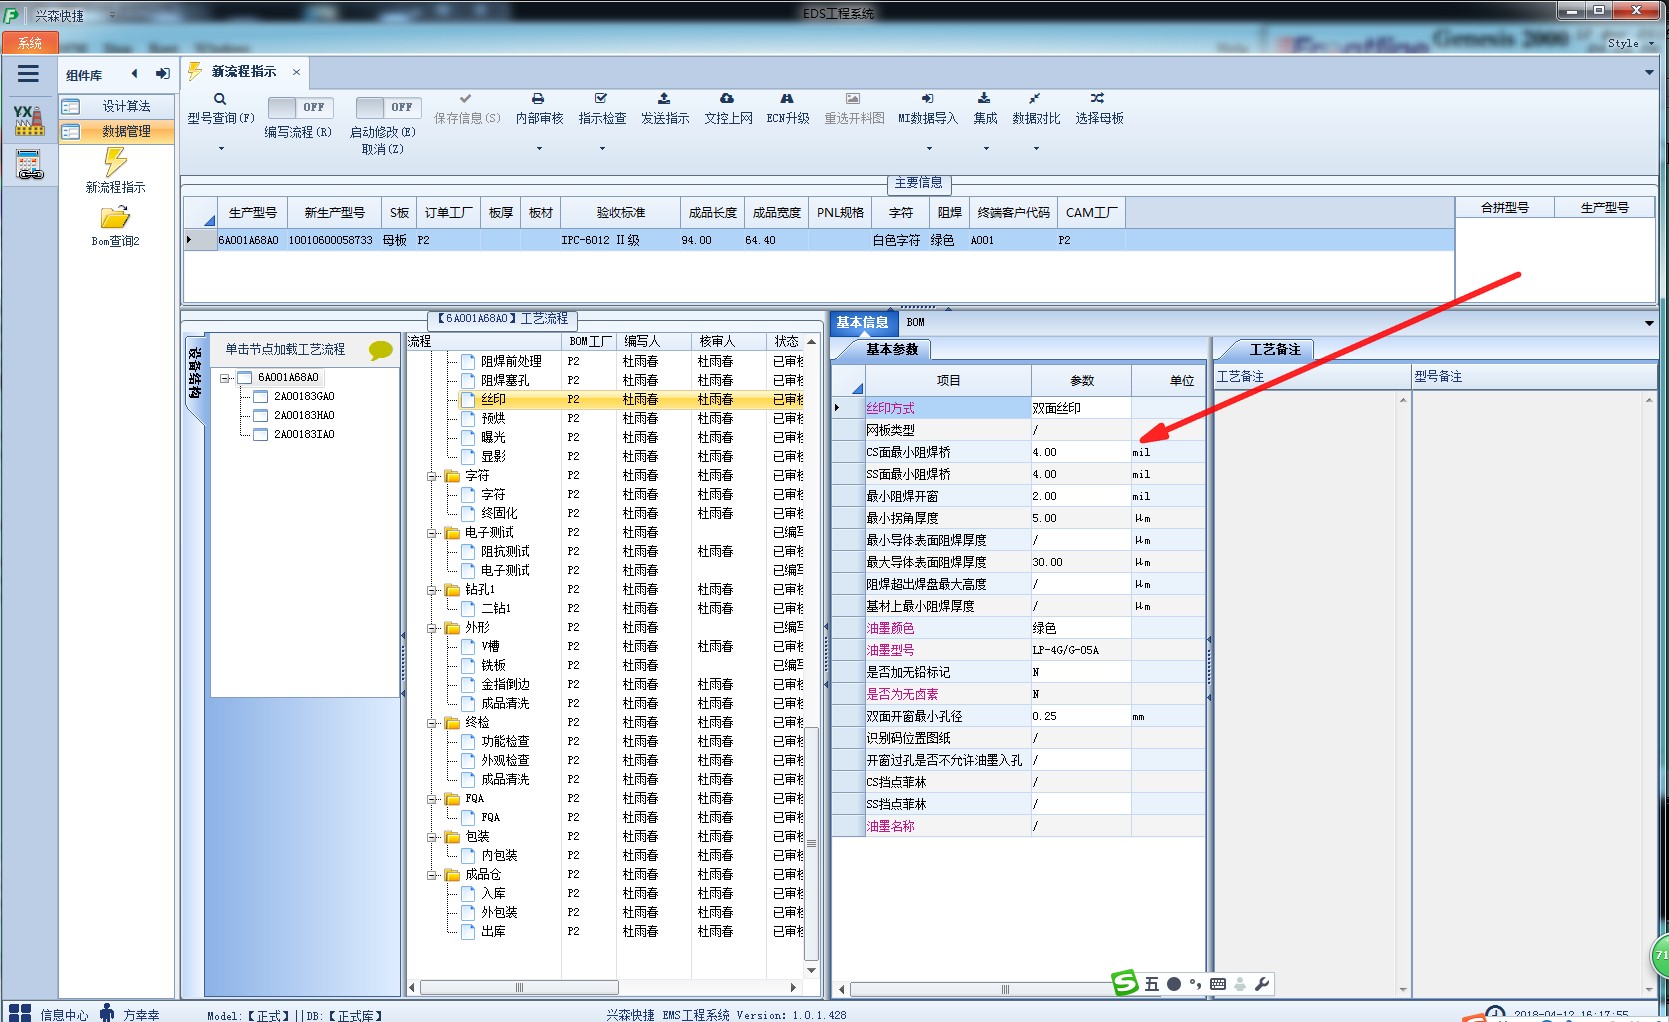Click the 文控上网 cloud icon

click(727, 99)
